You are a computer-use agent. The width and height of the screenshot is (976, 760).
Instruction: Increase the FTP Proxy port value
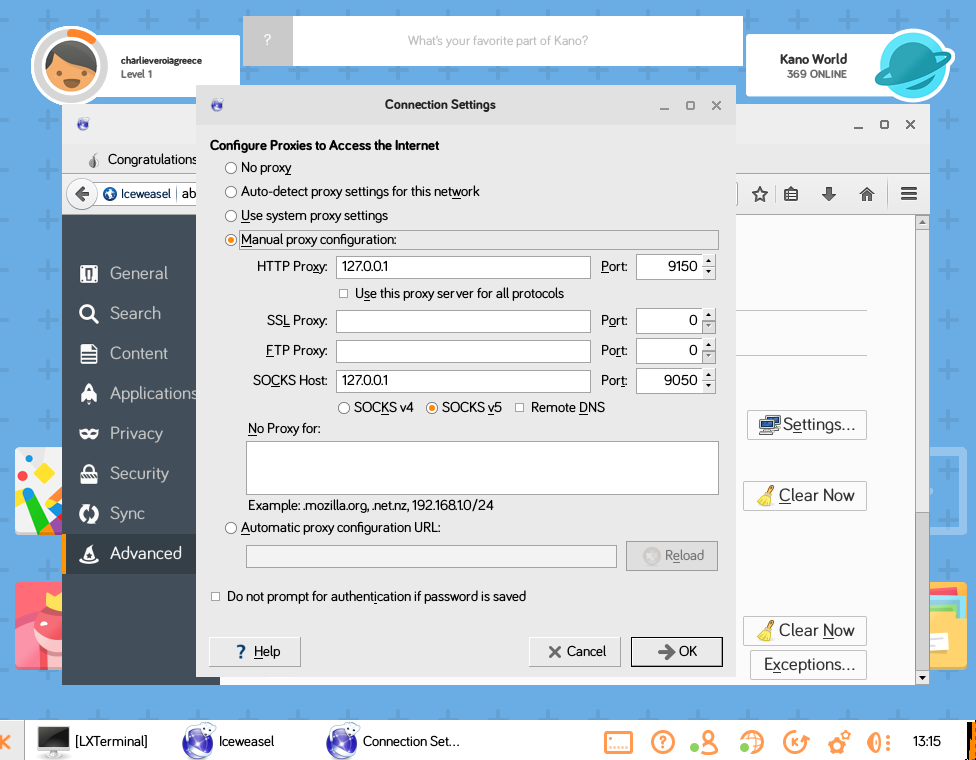click(709, 345)
